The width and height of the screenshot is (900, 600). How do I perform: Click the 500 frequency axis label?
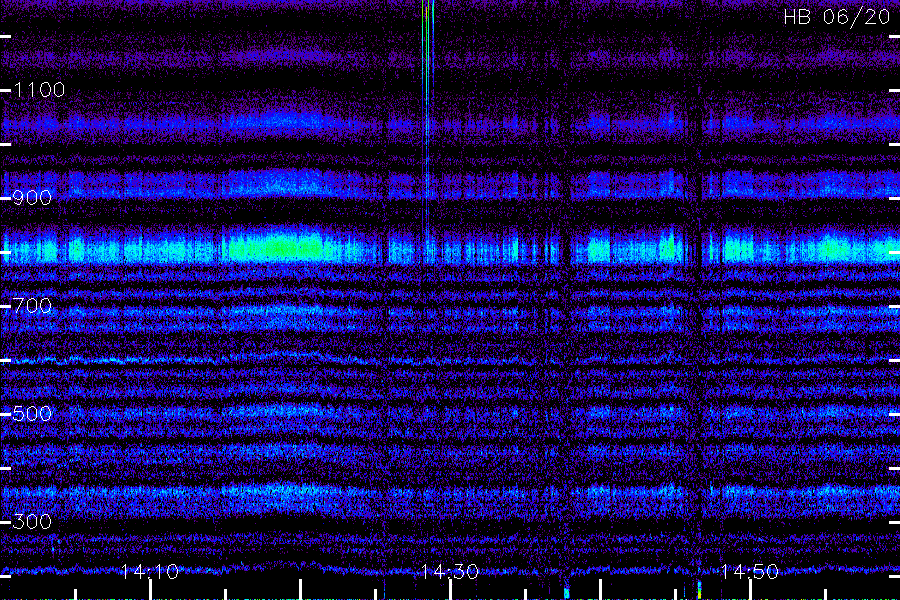tap(32, 413)
